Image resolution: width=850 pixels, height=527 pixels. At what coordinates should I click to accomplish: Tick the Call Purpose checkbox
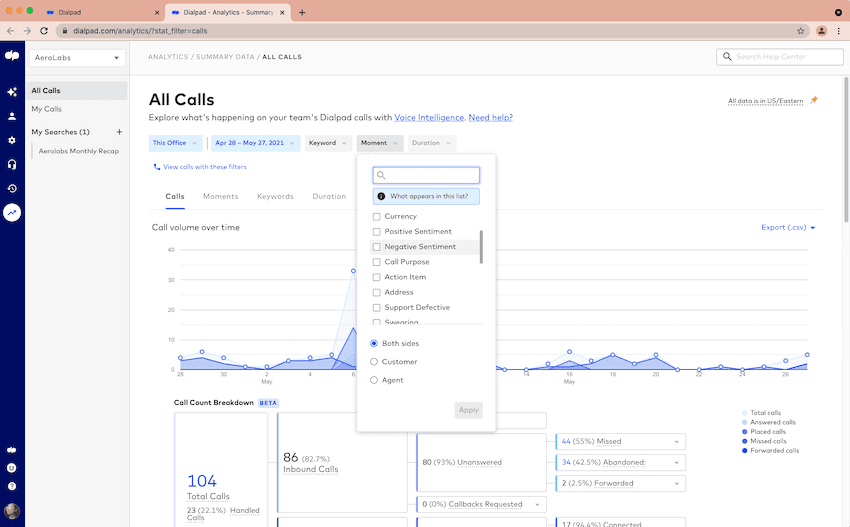pos(376,262)
